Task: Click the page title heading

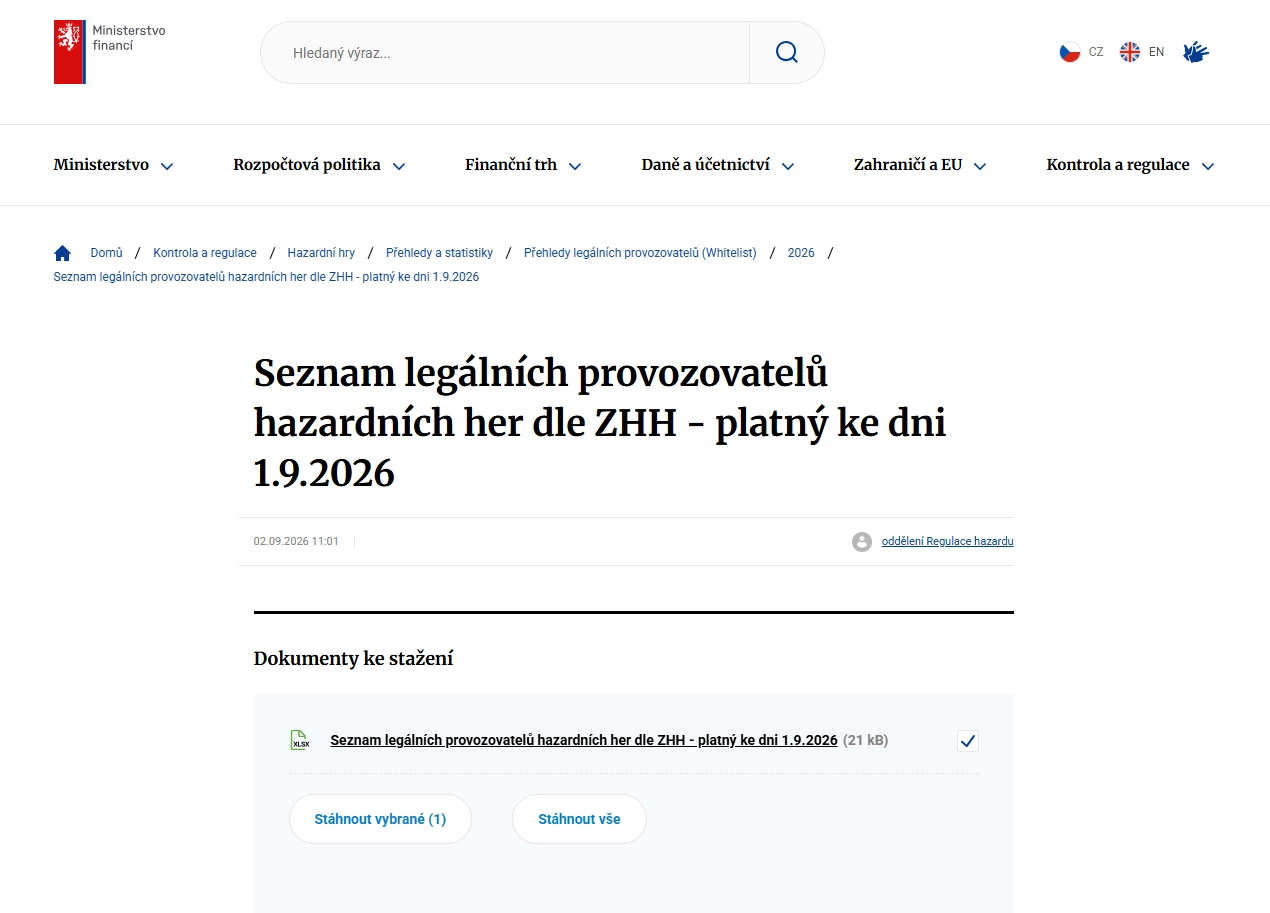Action: pyautogui.click(x=600, y=423)
